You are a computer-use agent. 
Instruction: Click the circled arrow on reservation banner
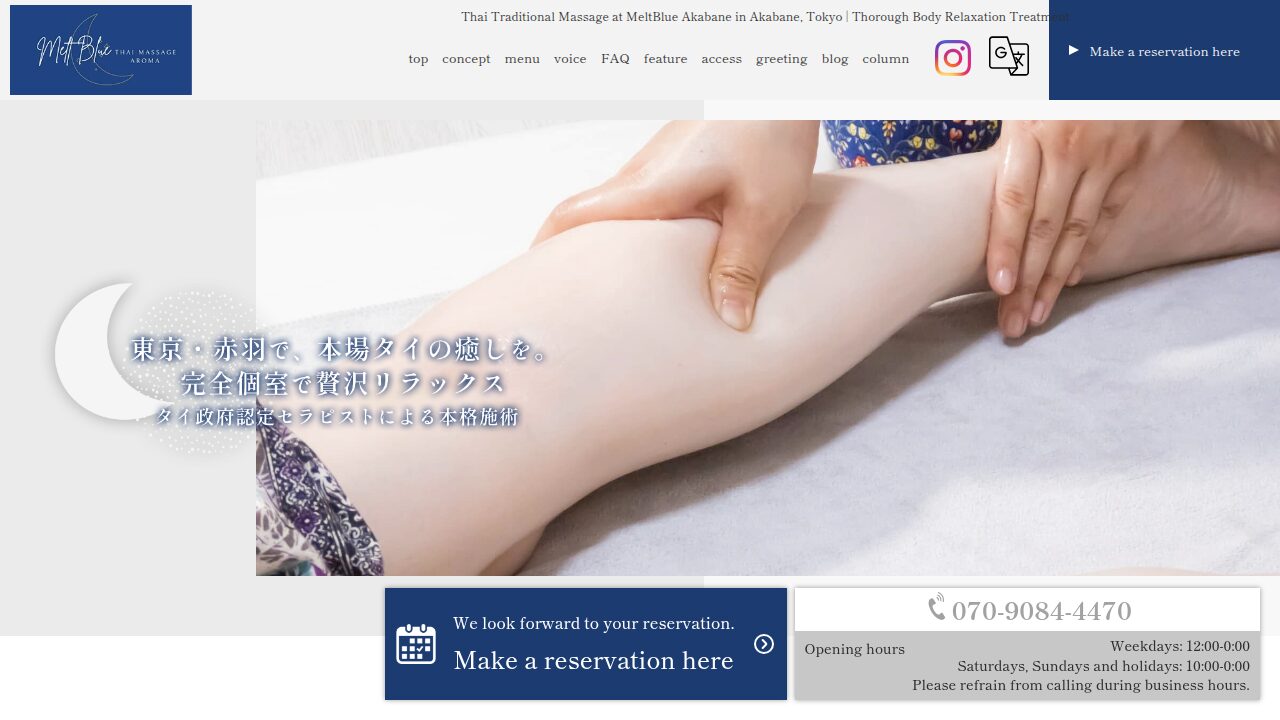(x=764, y=644)
